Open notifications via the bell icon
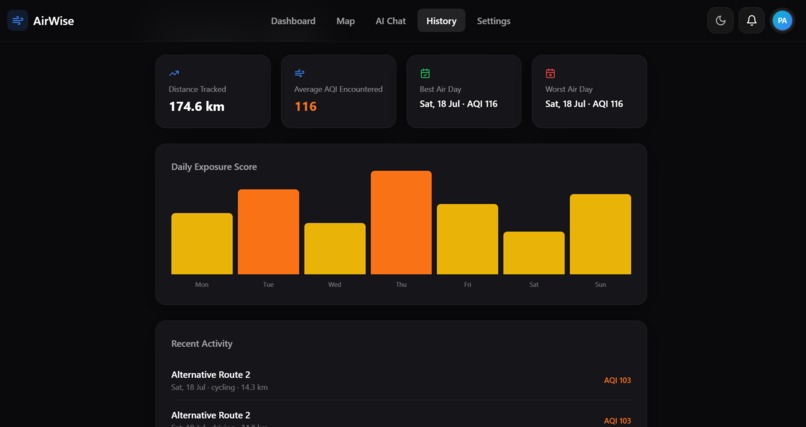This screenshot has width=806, height=427. point(752,21)
